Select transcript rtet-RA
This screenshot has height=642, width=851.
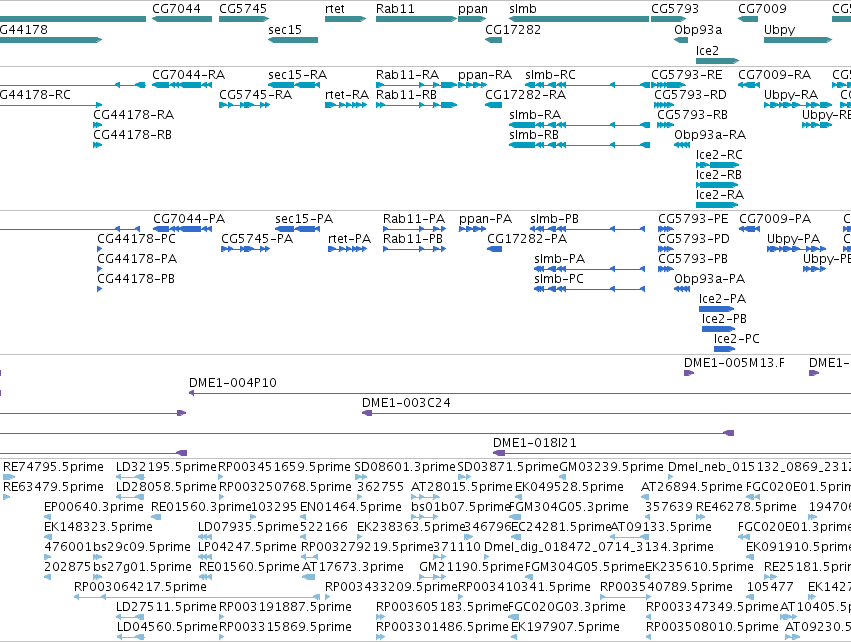pyautogui.click(x=347, y=94)
